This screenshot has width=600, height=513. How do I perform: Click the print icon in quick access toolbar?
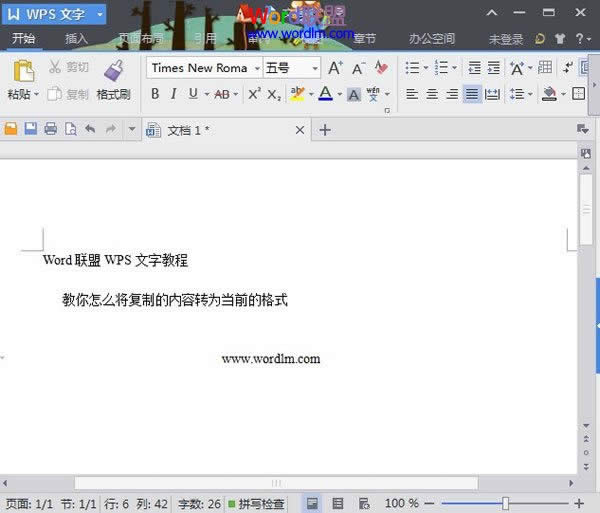[x=50, y=130]
